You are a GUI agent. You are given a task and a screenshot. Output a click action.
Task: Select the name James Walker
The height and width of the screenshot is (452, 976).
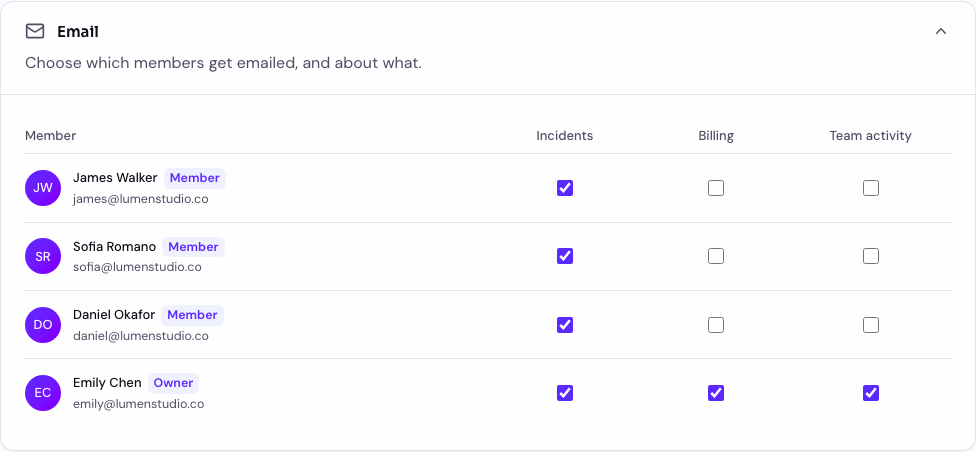[x=115, y=178]
